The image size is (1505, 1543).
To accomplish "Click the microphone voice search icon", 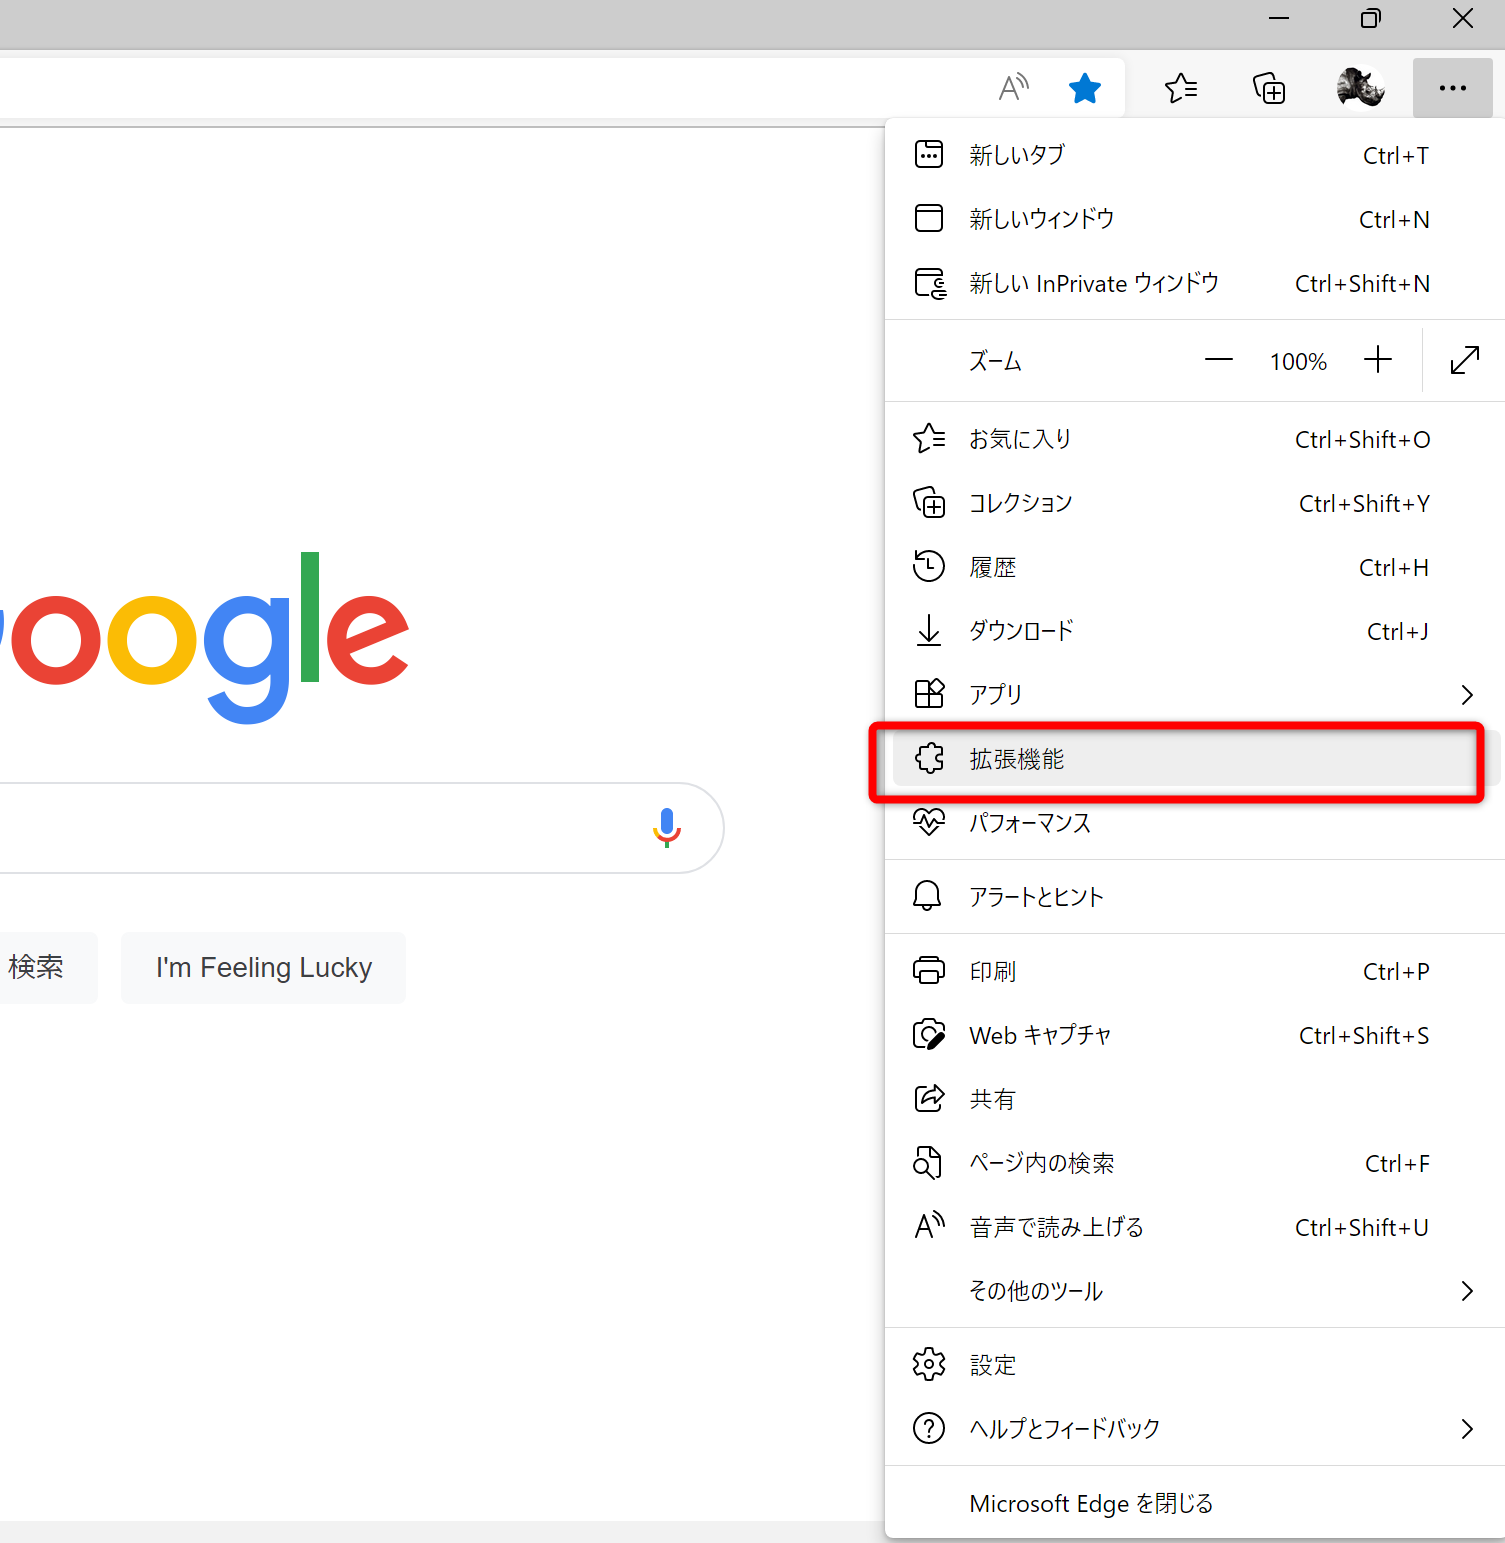I will coord(667,828).
